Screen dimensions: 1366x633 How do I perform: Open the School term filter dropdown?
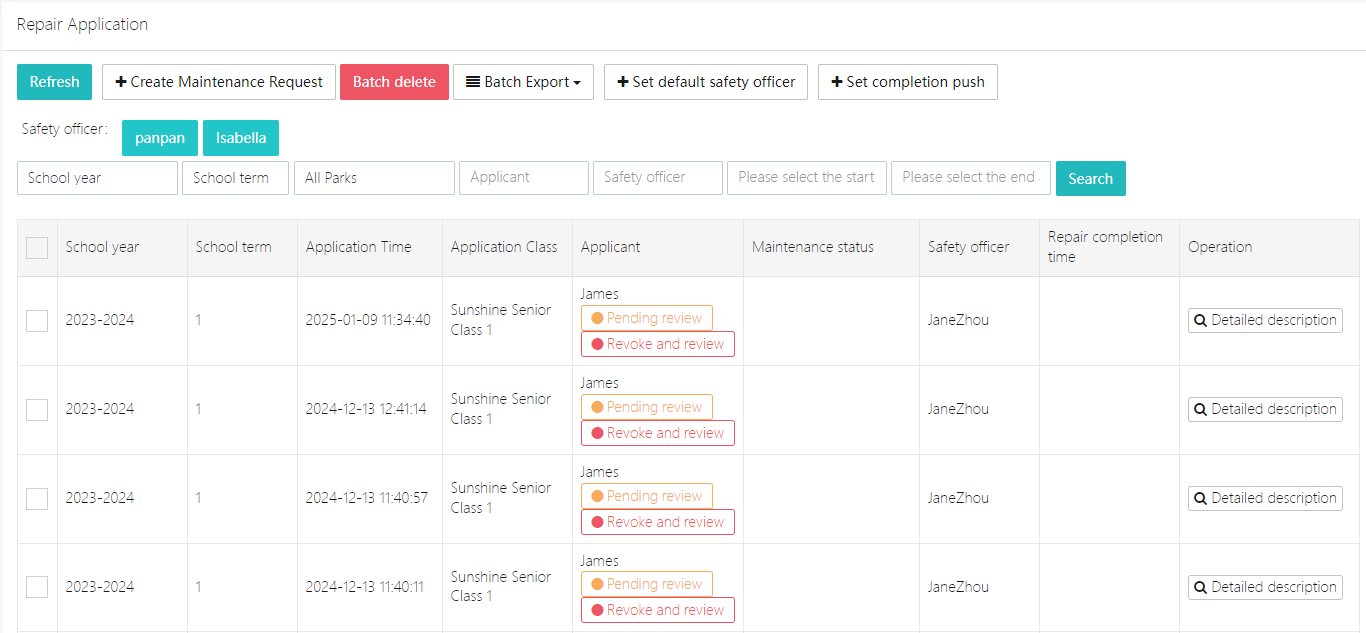click(x=235, y=178)
